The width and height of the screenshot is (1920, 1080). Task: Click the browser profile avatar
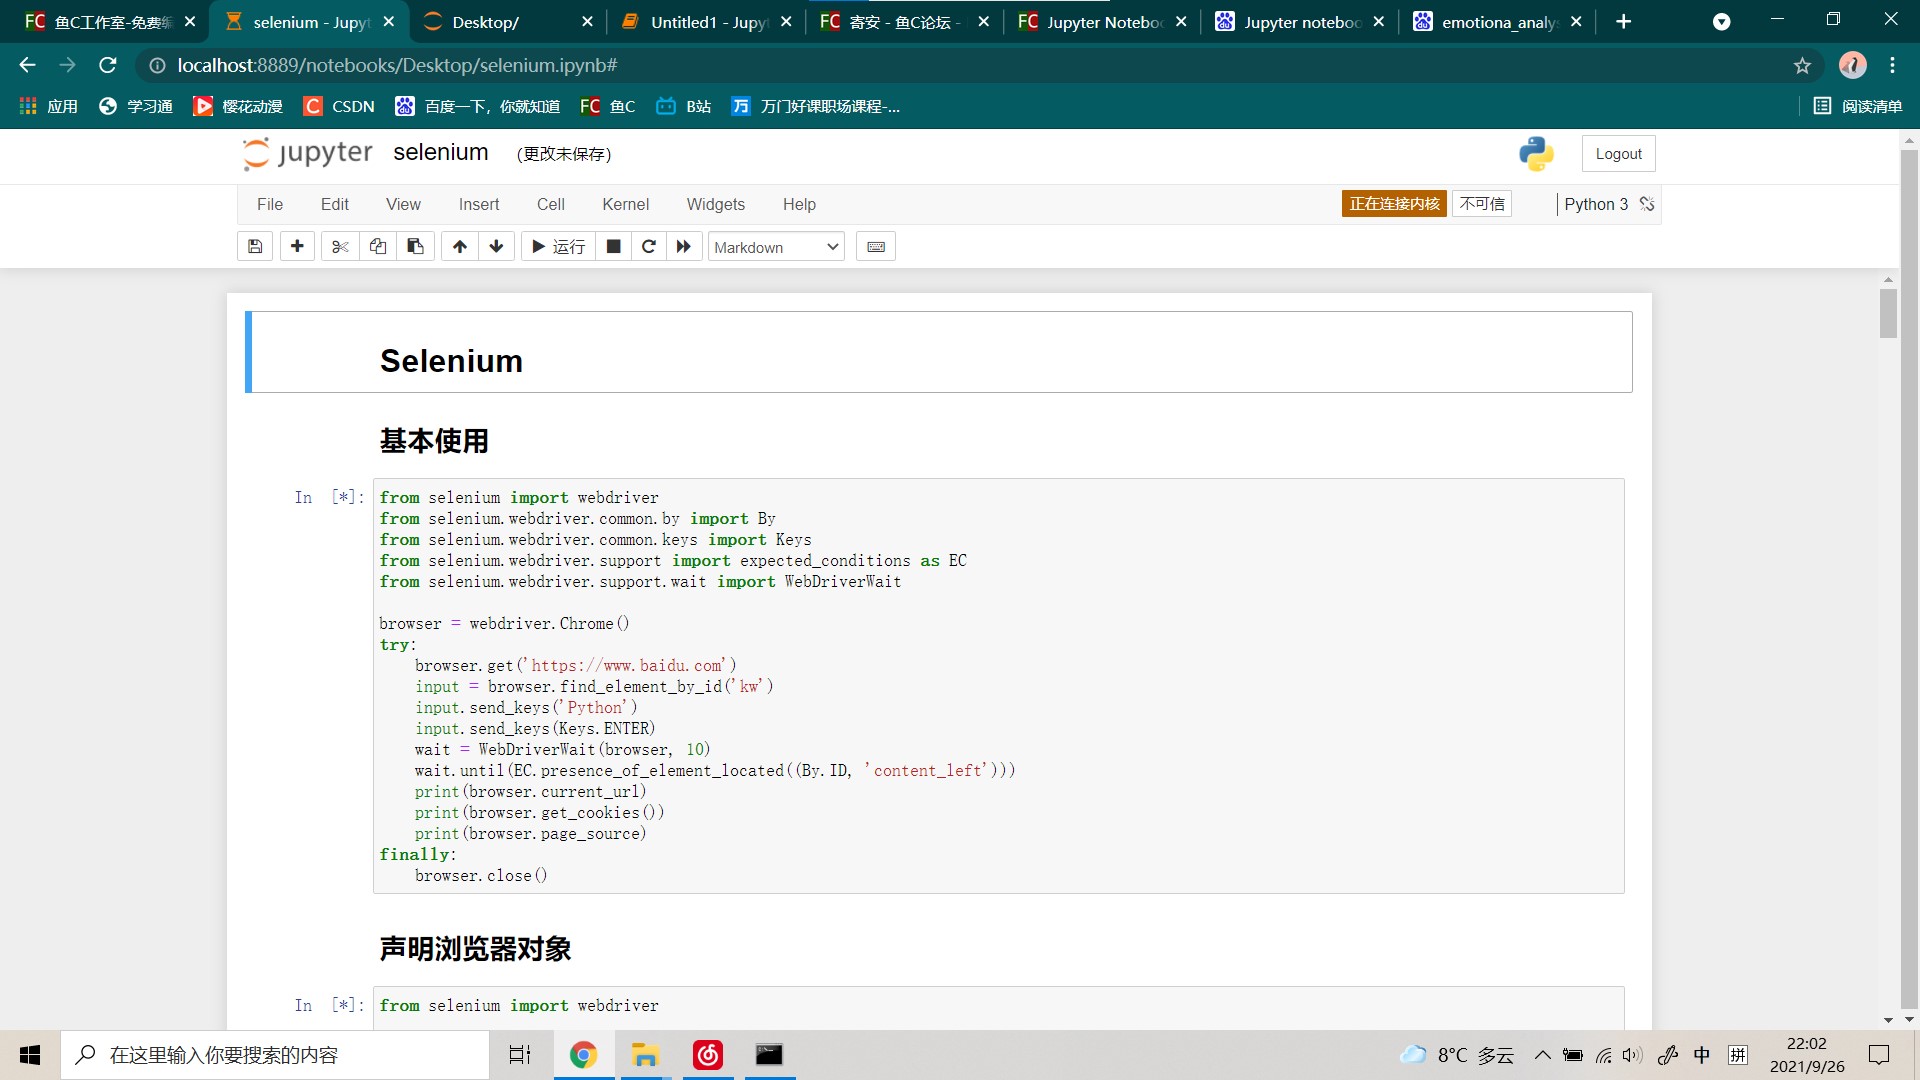pyautogui.click(x=1852, y=65)
